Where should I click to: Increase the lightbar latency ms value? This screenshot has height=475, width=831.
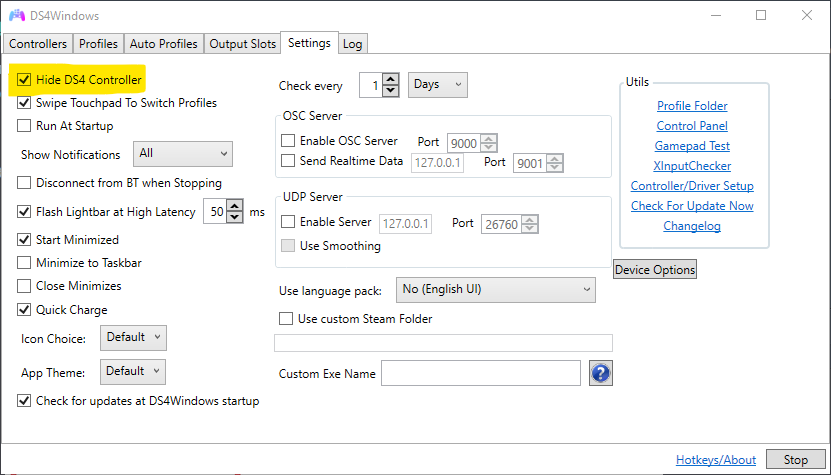click(235, 206)
